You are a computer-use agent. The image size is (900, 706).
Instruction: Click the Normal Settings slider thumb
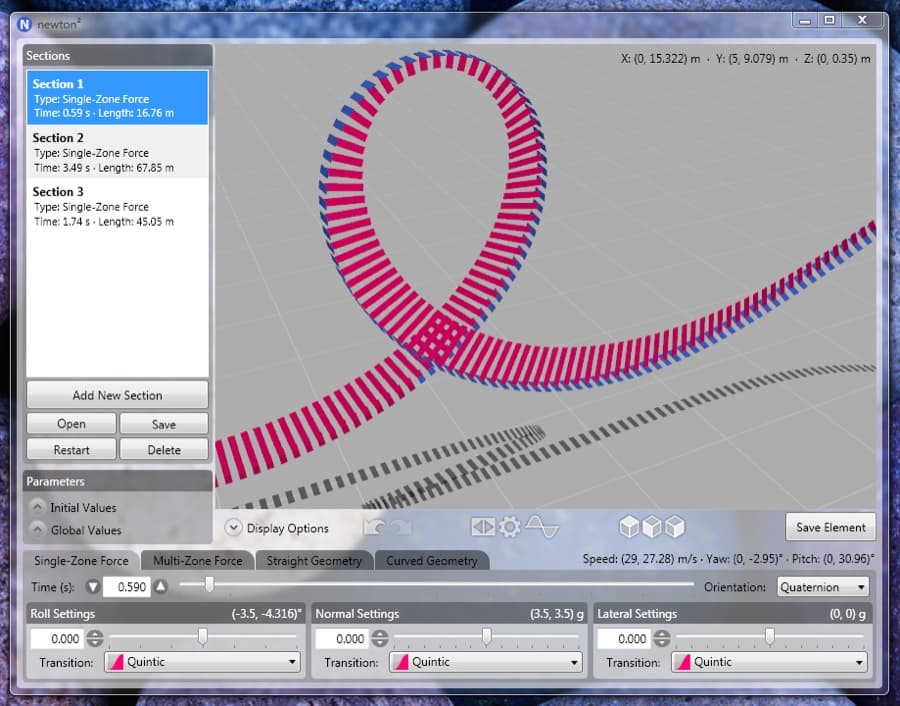(487, 636)
